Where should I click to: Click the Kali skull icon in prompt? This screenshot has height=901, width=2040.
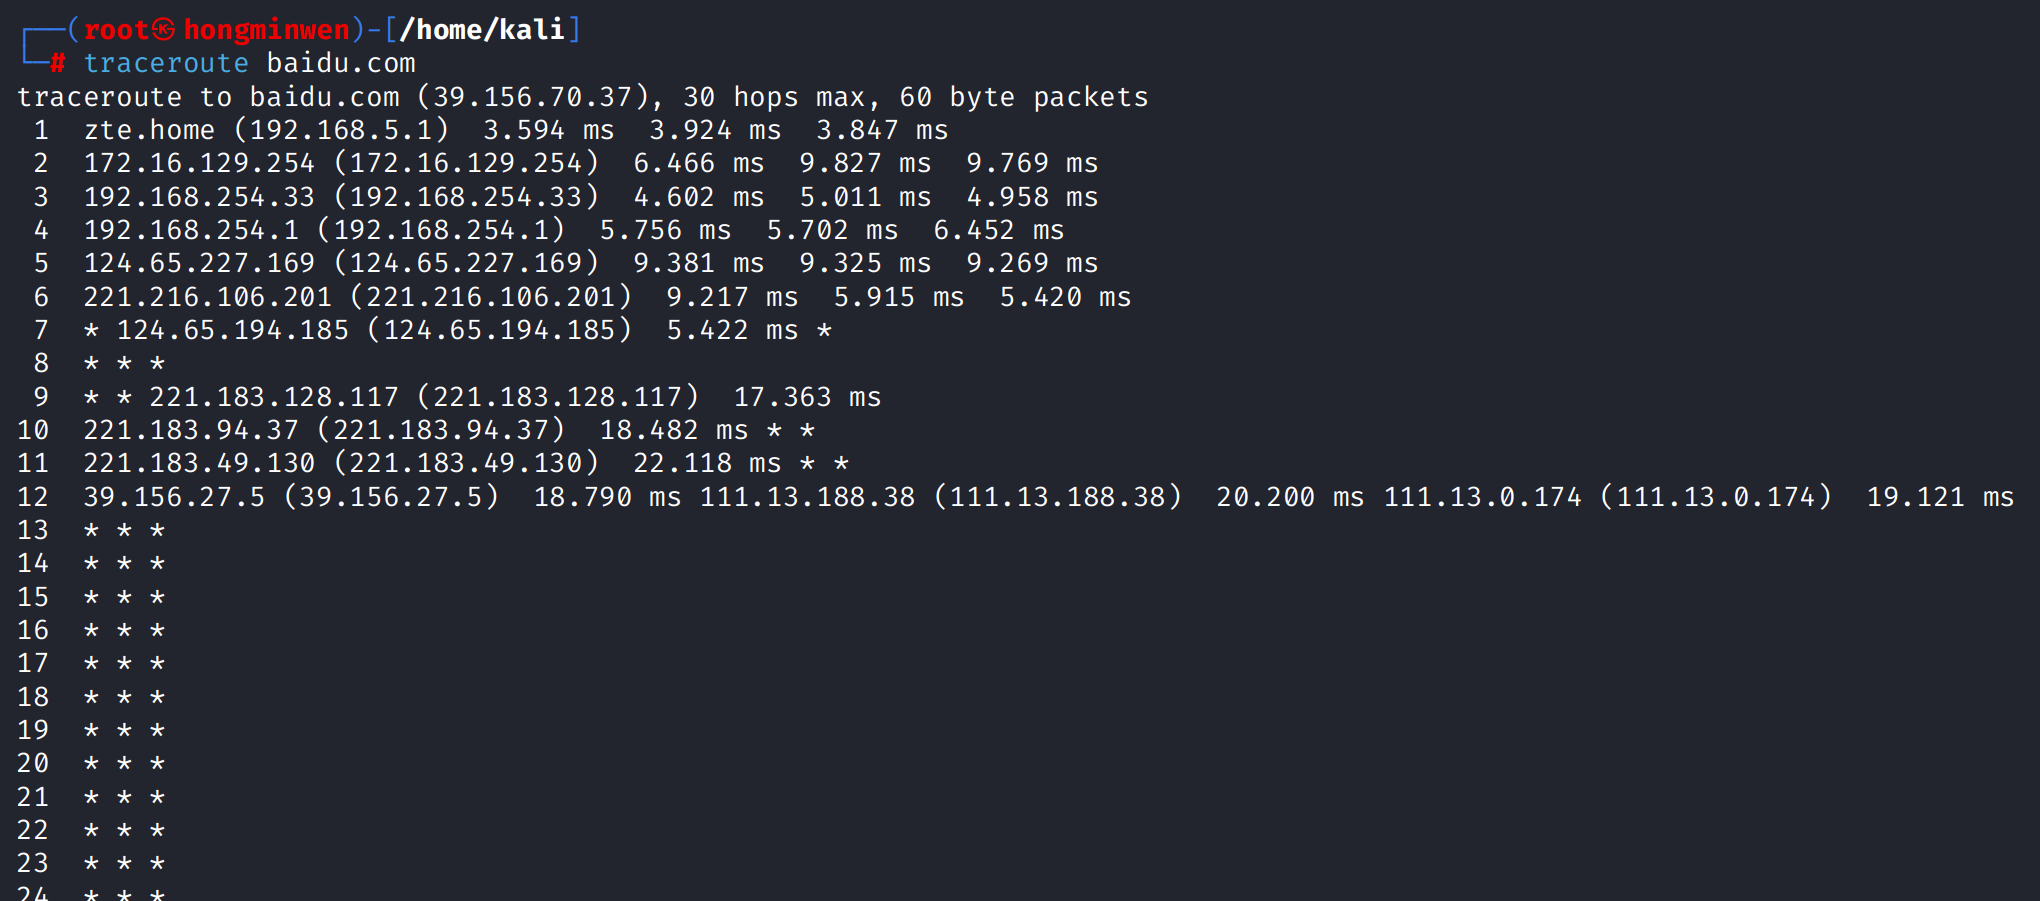pyautogui.click(x=163, y=30)
